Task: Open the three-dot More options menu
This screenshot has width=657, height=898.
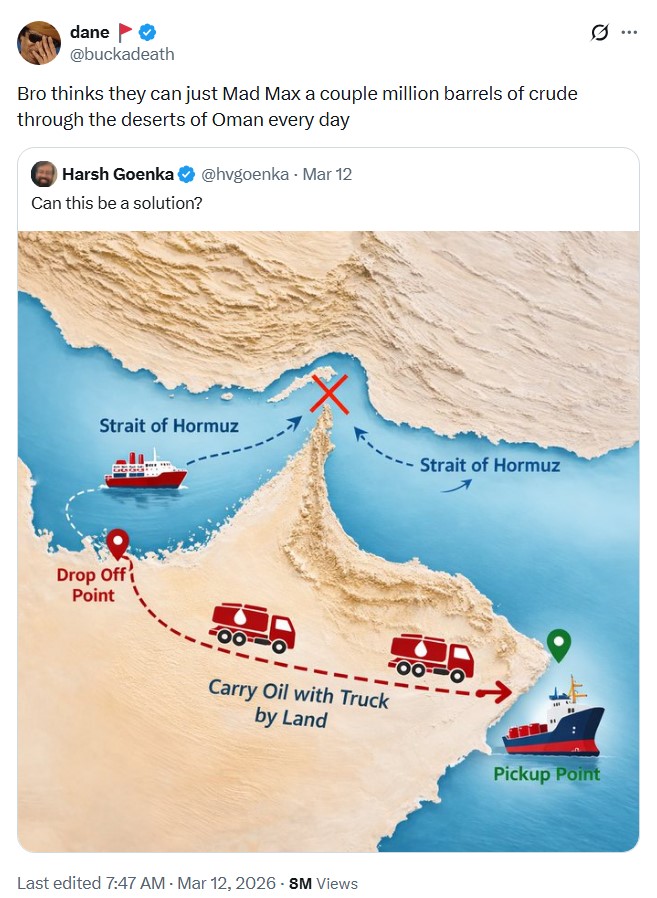Action: 629,33
